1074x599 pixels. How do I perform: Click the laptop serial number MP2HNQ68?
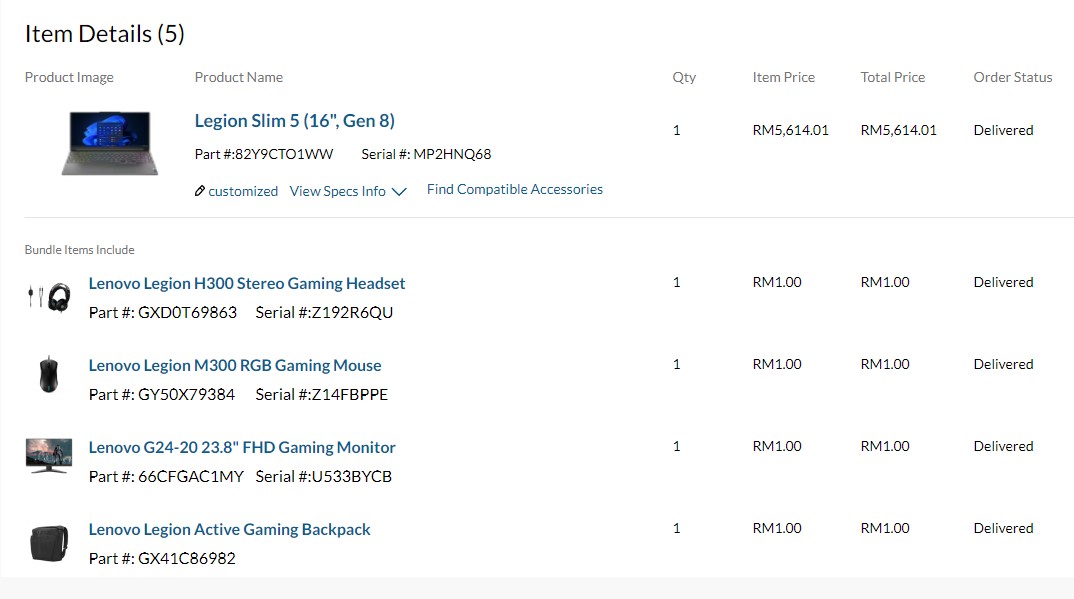pos(452,154)
